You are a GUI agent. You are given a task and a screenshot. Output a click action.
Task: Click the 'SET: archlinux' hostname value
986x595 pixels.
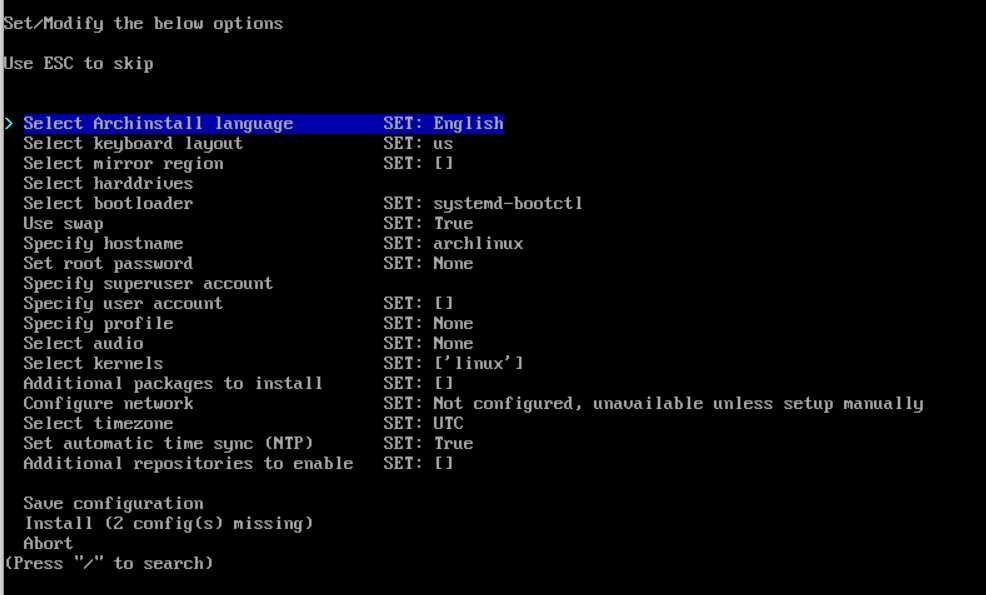pyautogui.click(x=453, y=243)
